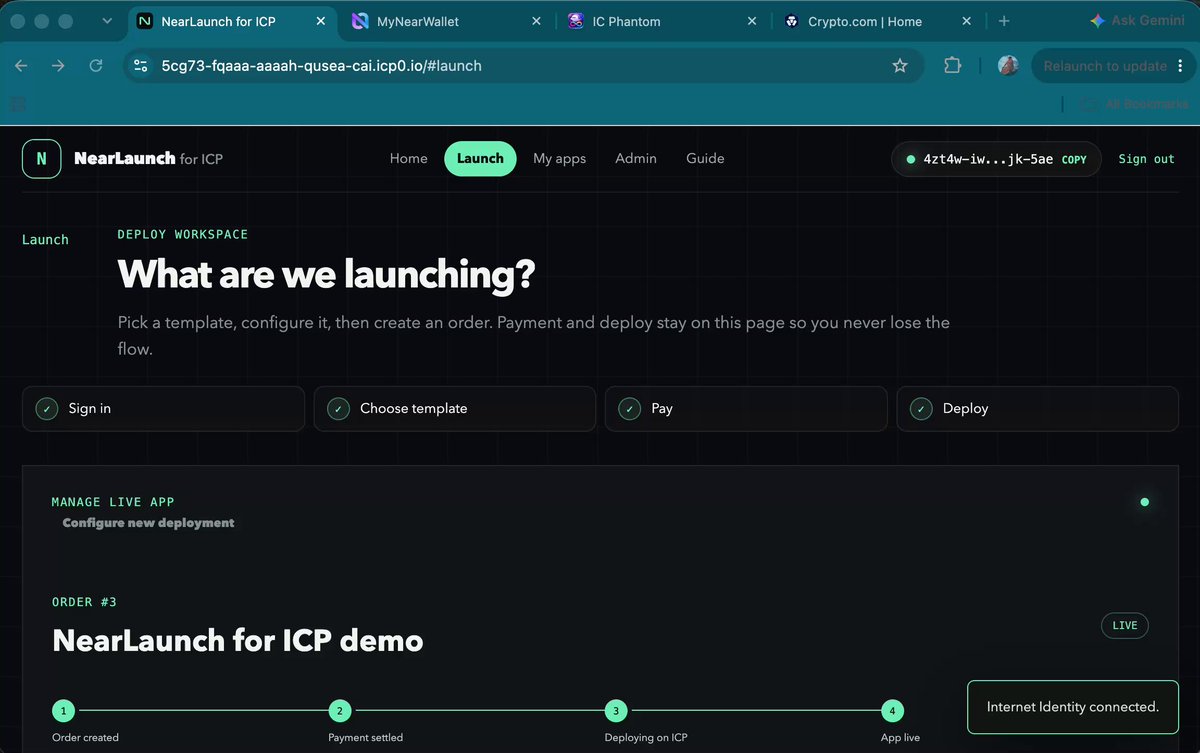
Task: Open My apps in the navigation
Action: pos(559,159)
